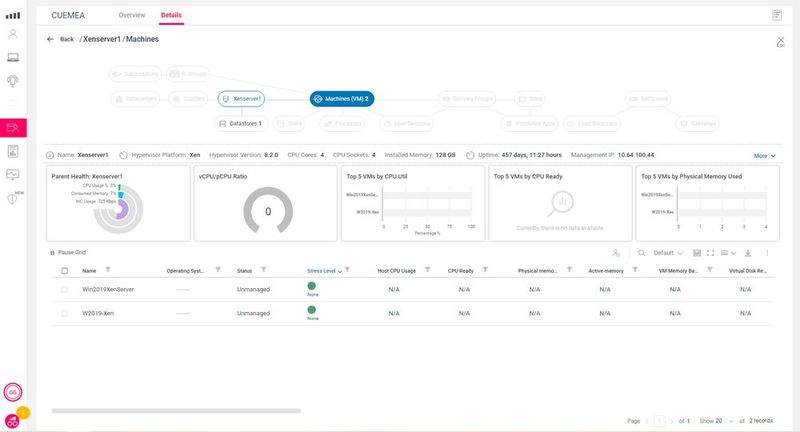This screenshot has width=800, height=432.
Task: Filter the VM Memory Ballooning column
Action: pos(710,270)
